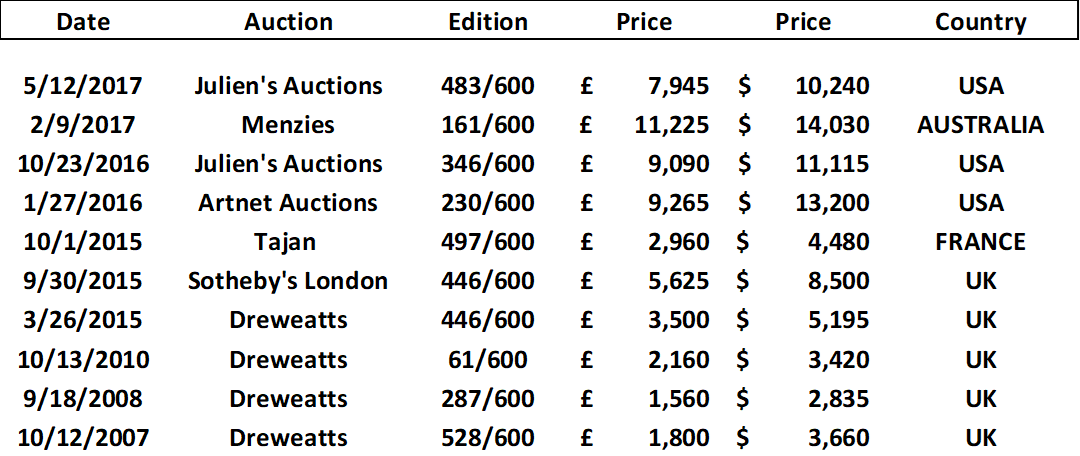Select the Country column header
The image size is (1080, 456).
[981, 22]
